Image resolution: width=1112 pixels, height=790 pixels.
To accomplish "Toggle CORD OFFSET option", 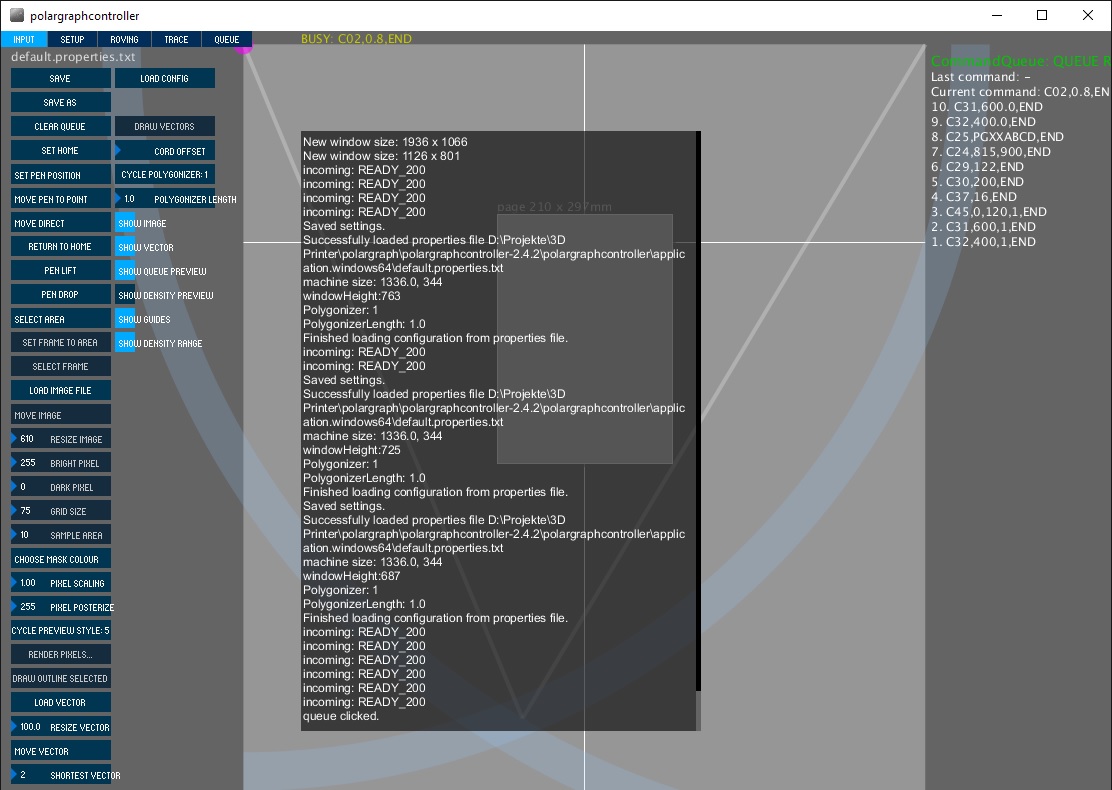I will pos(165,151).
